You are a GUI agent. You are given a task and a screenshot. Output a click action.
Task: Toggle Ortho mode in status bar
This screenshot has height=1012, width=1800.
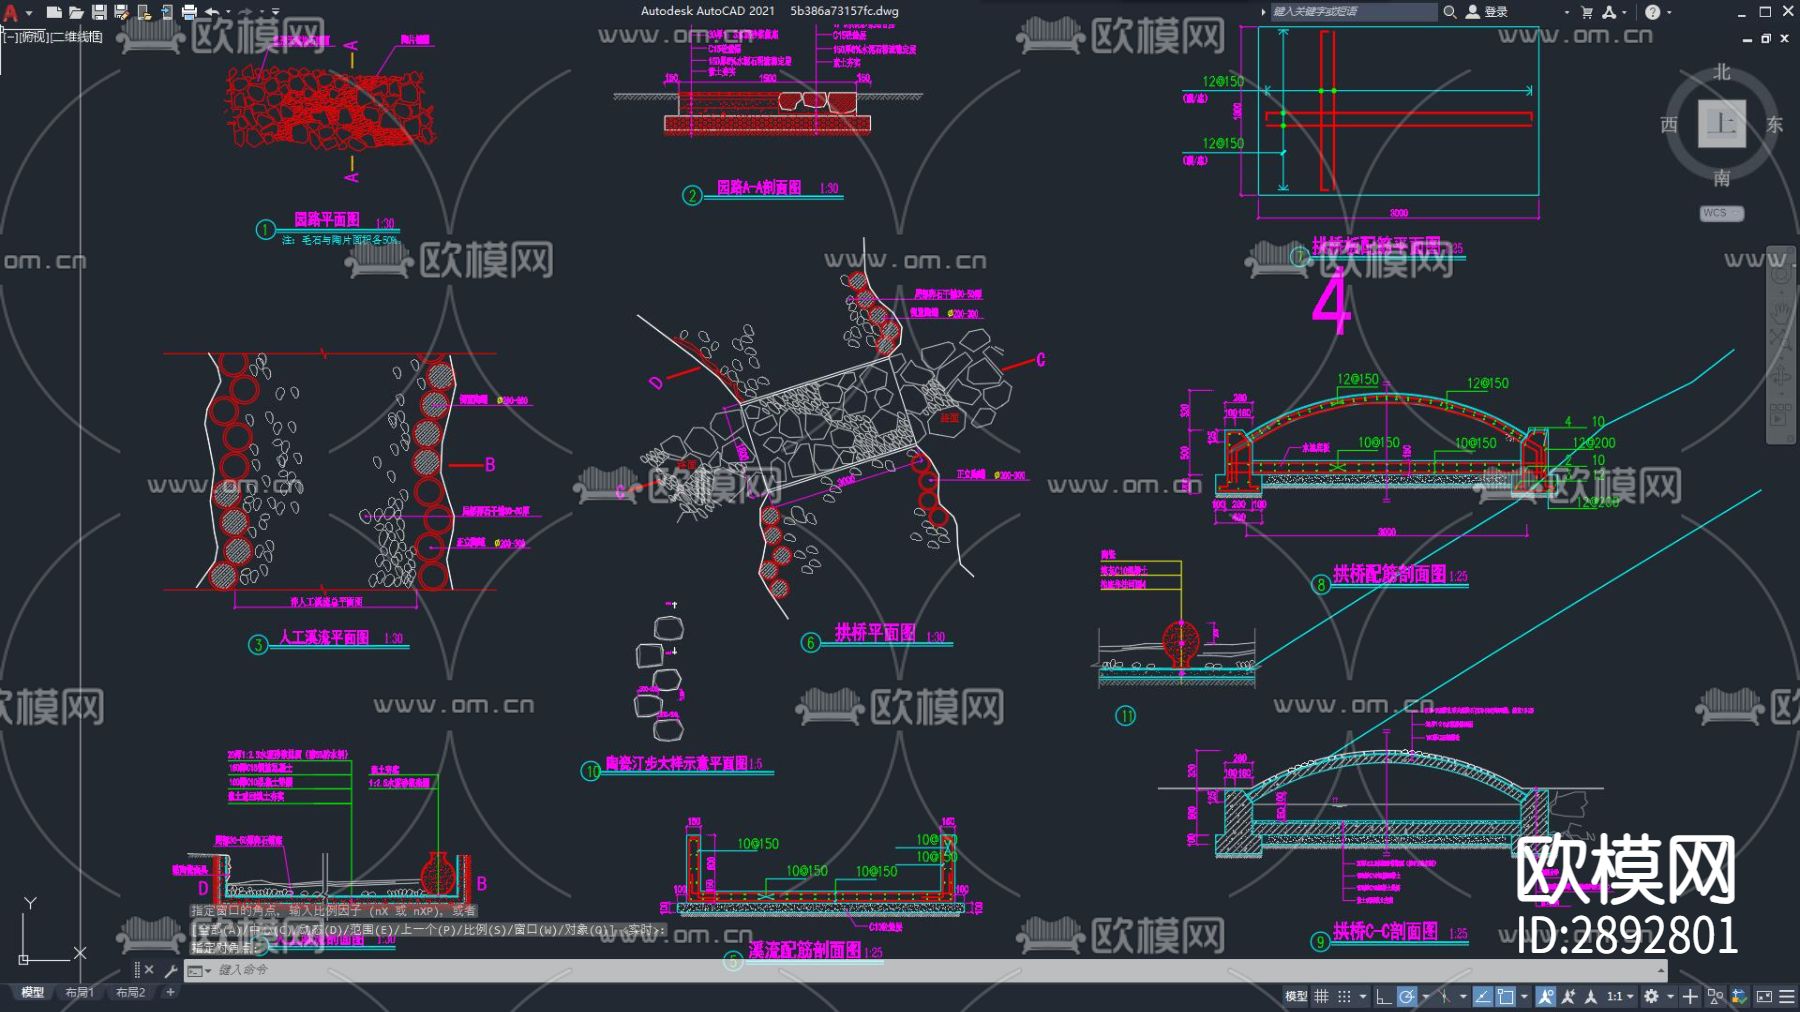(x=1384, y=996)
